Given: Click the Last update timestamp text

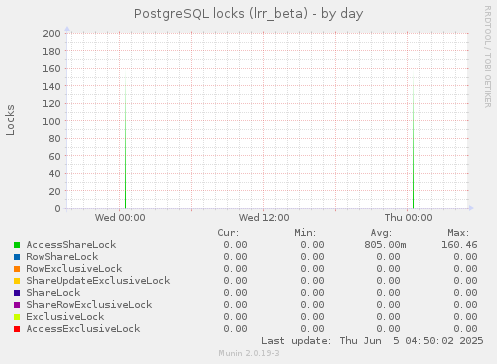Looking at the screenshot, I should (x=372, y=341).
